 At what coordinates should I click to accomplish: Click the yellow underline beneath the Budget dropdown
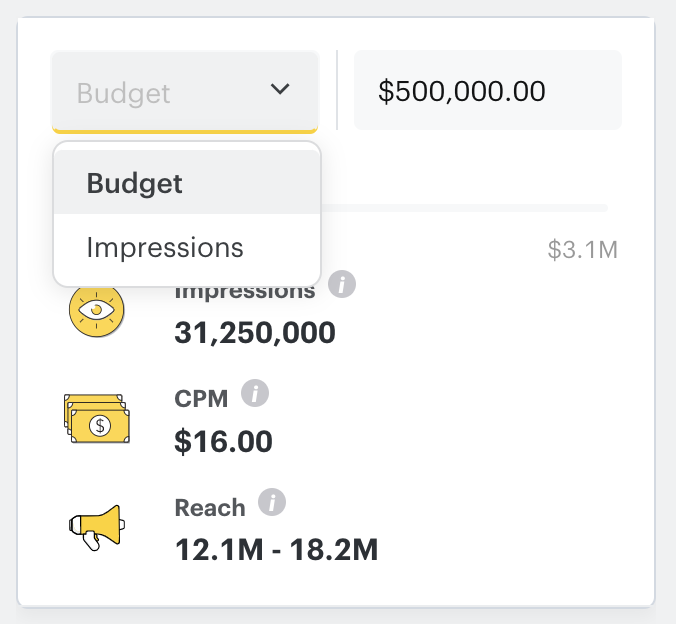(185, 131)
